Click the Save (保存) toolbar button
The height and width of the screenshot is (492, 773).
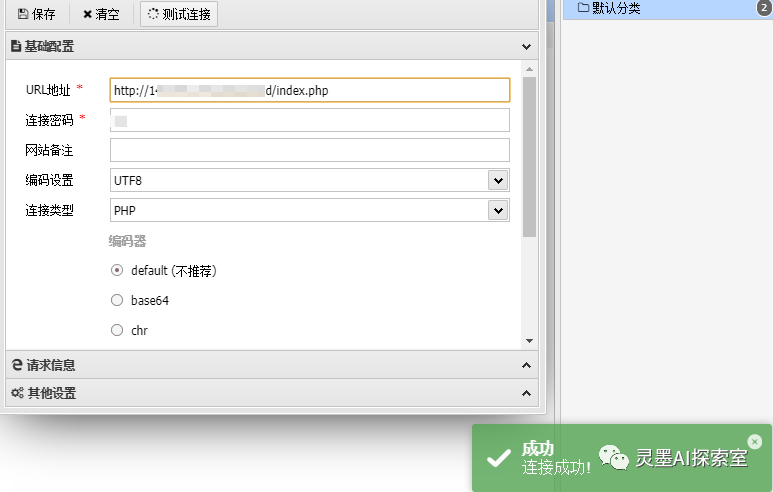37,14
